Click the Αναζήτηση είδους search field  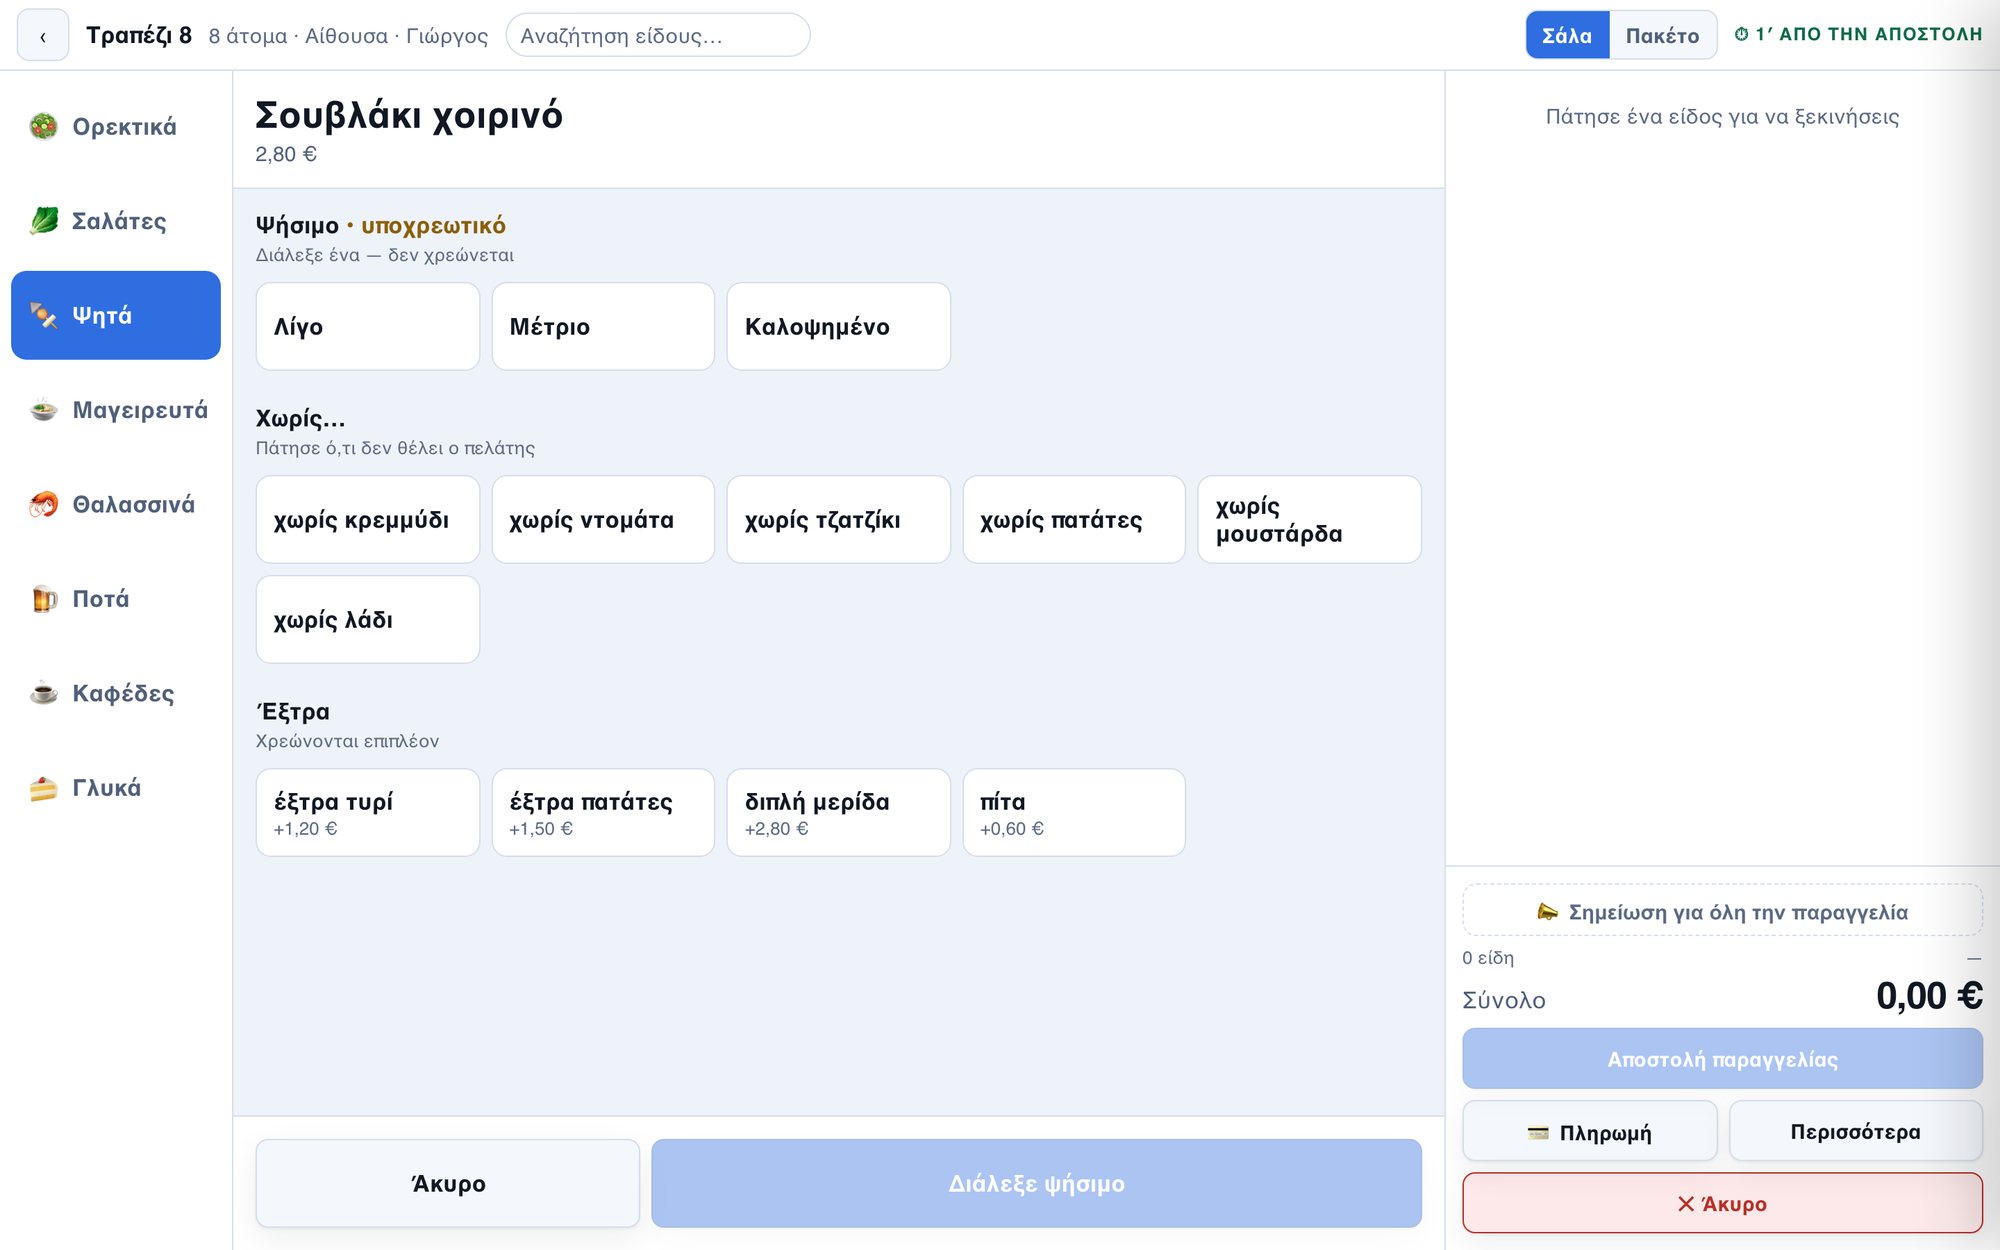click(658, 36)
